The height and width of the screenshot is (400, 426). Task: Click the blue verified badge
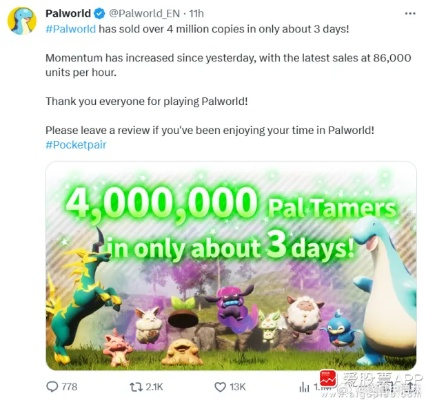point(99,13)
